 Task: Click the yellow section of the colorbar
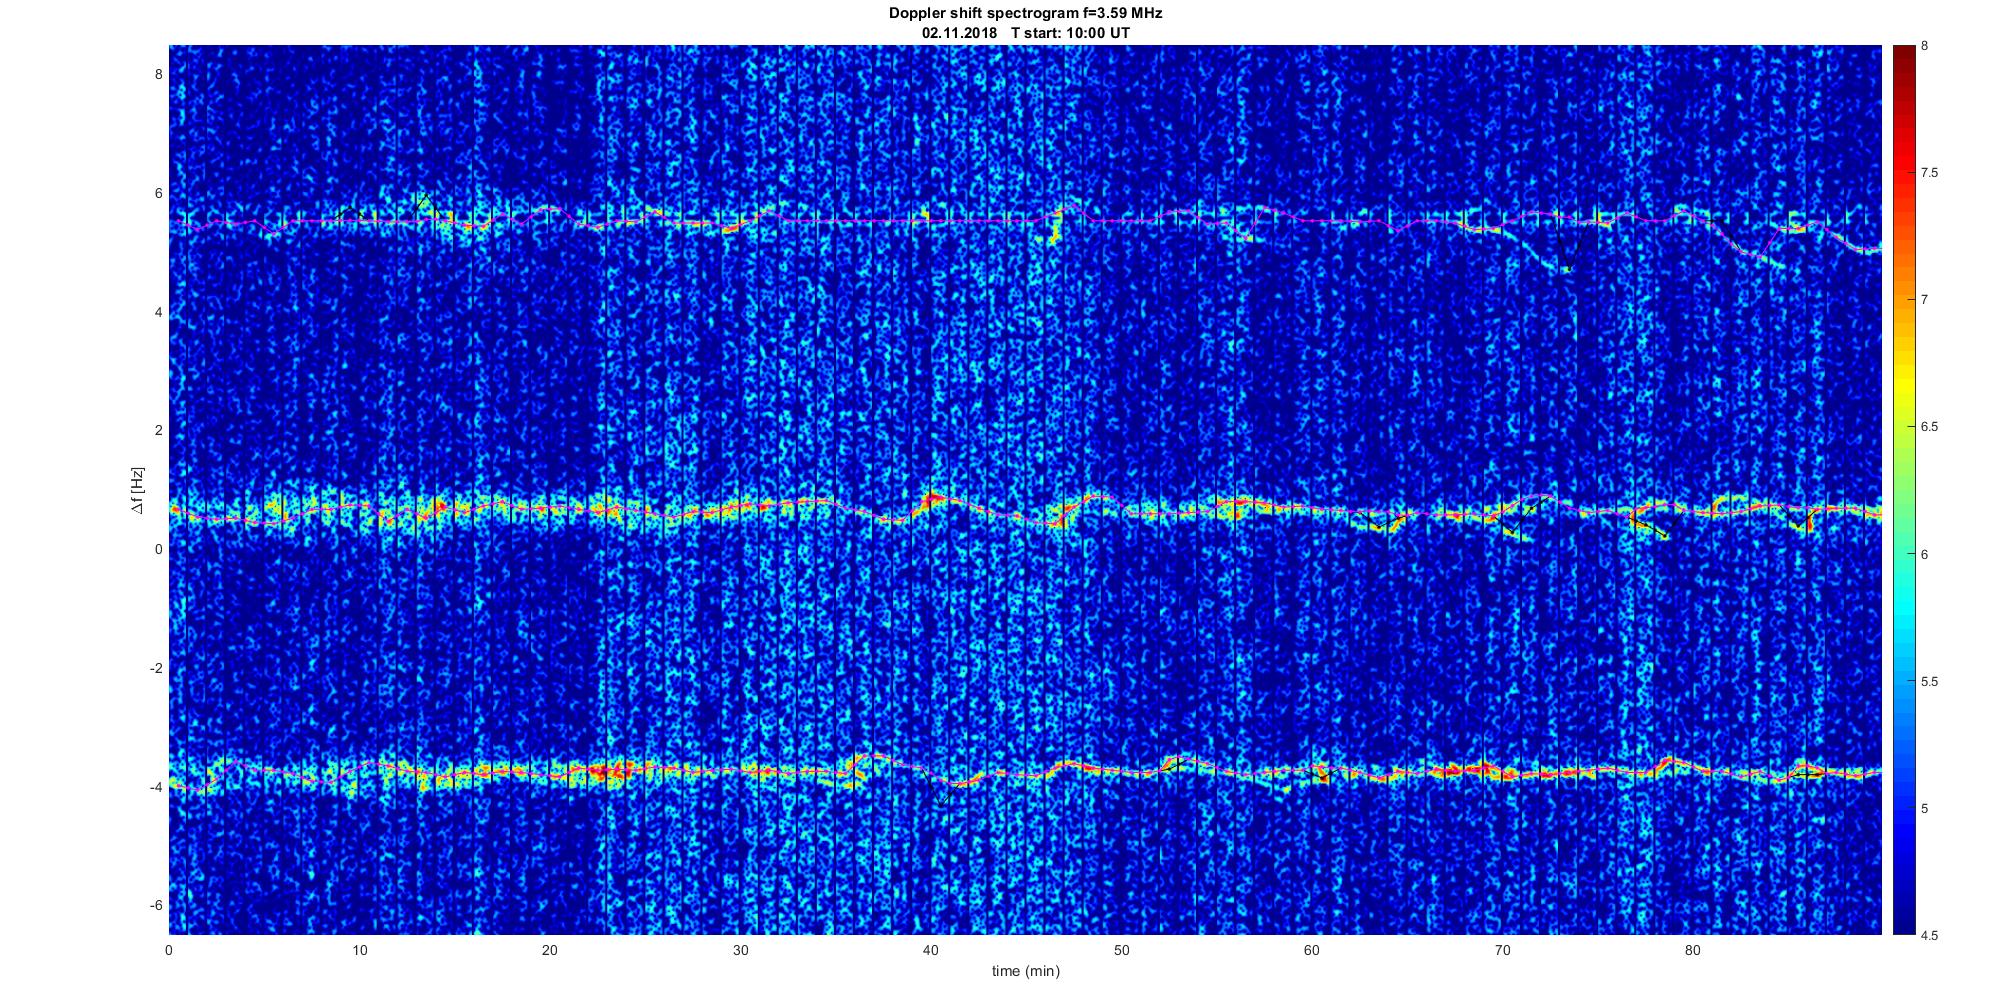coord(1903,385)
